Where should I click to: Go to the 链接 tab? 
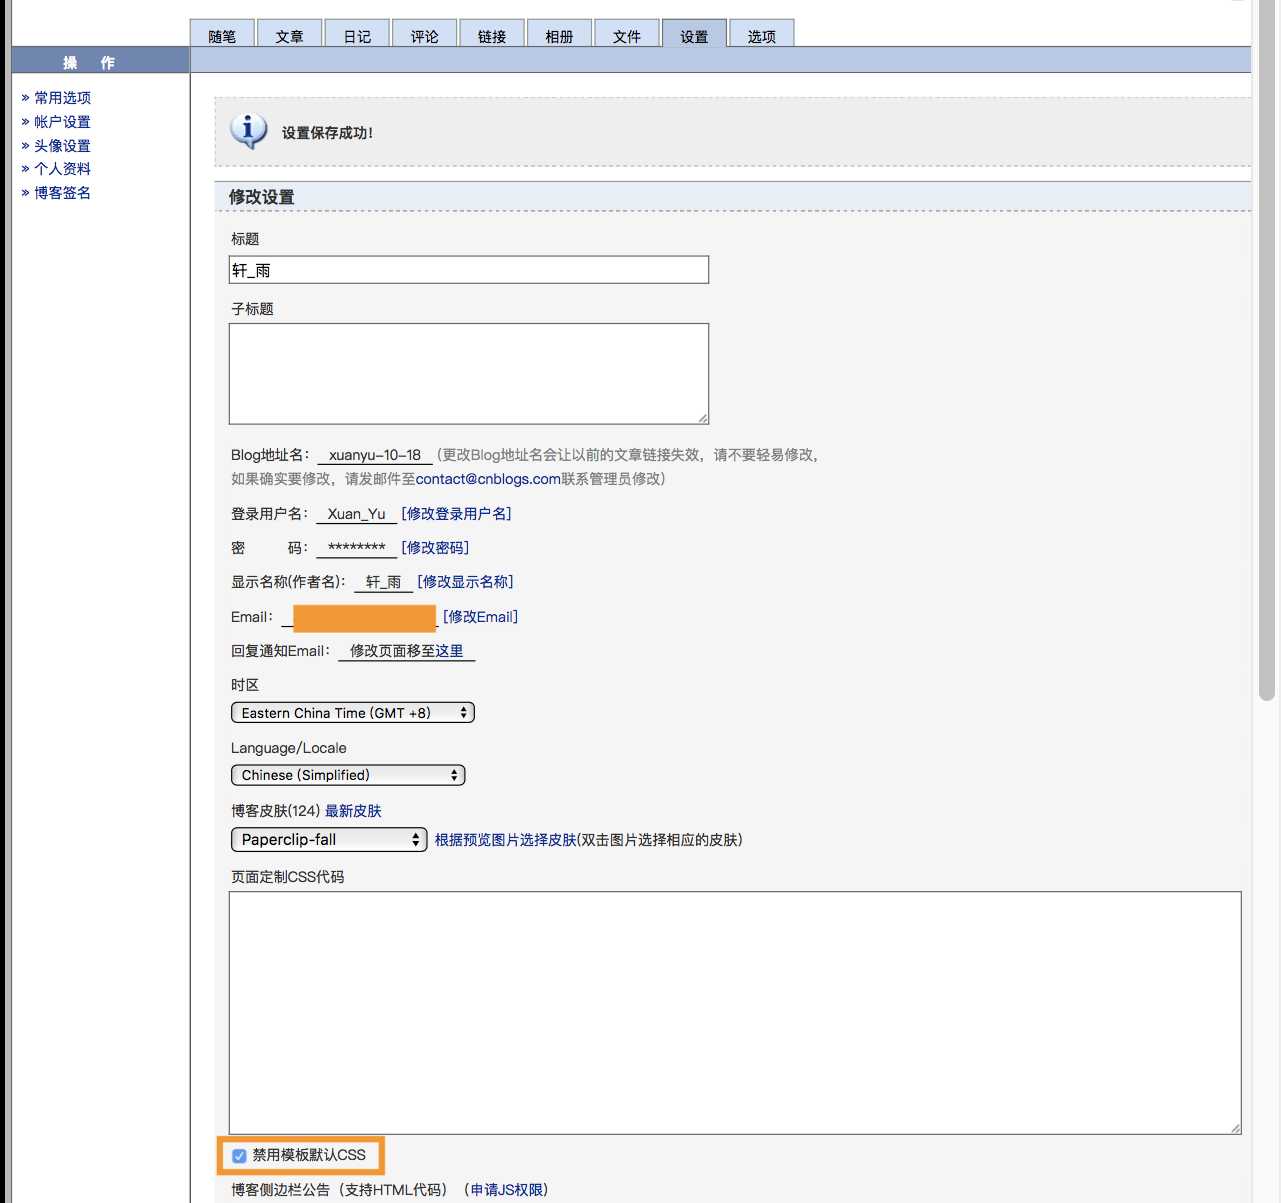click(492, 36)
